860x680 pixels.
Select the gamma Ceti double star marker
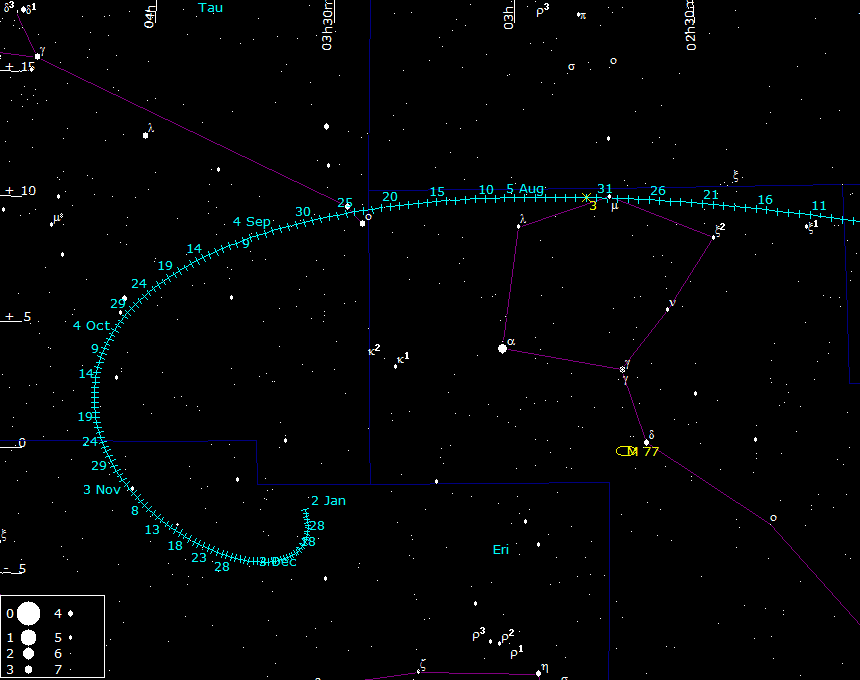(x=623, y=369)
